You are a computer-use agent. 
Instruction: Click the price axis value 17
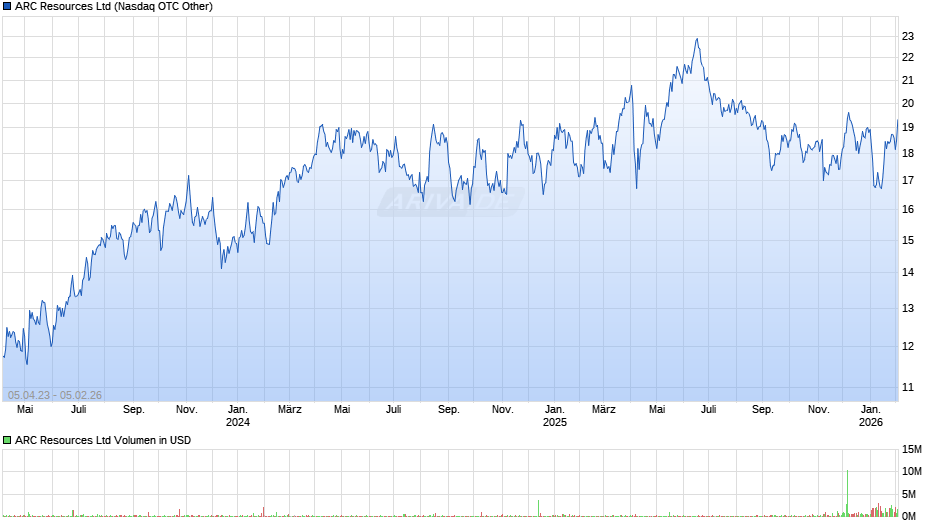(908, 180)
